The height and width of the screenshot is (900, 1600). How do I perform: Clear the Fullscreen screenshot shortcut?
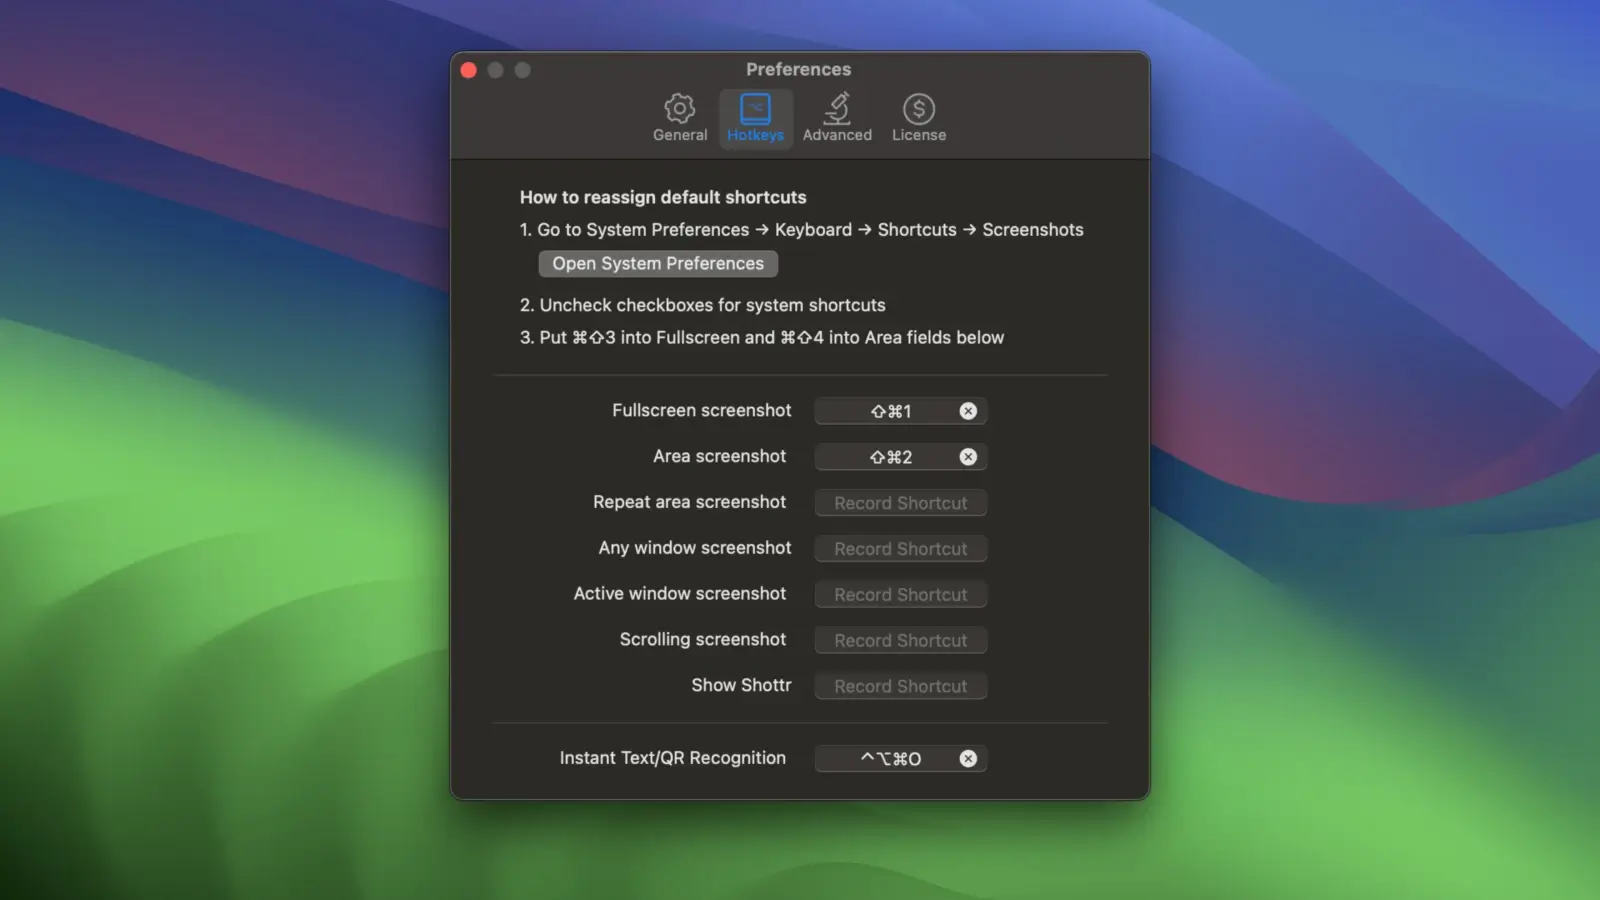click(x=968, y=411)
